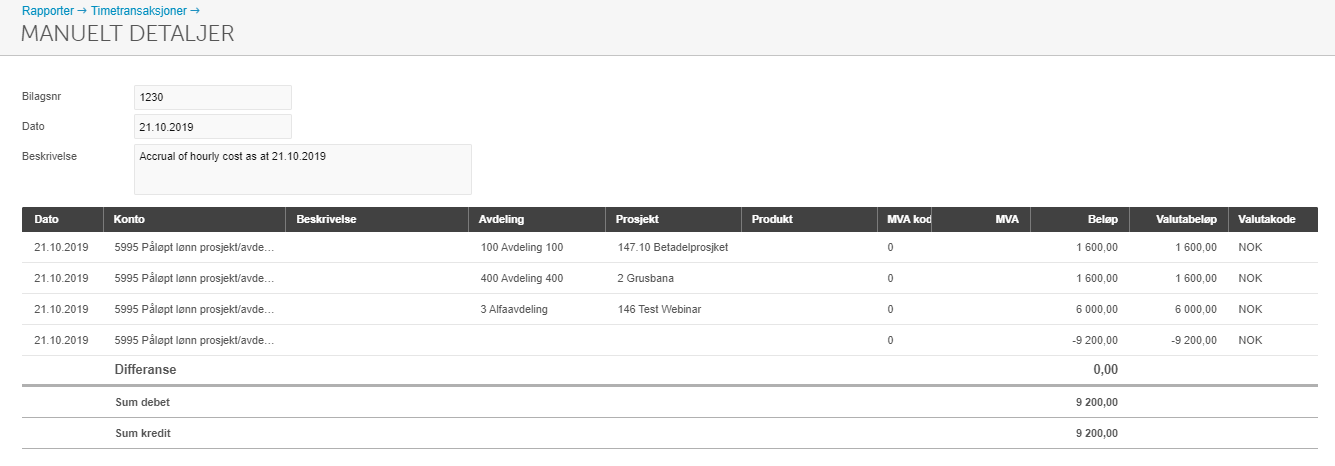
Task: Click NOK in the Betadelprosjekt row
Action: [1250, 247]
